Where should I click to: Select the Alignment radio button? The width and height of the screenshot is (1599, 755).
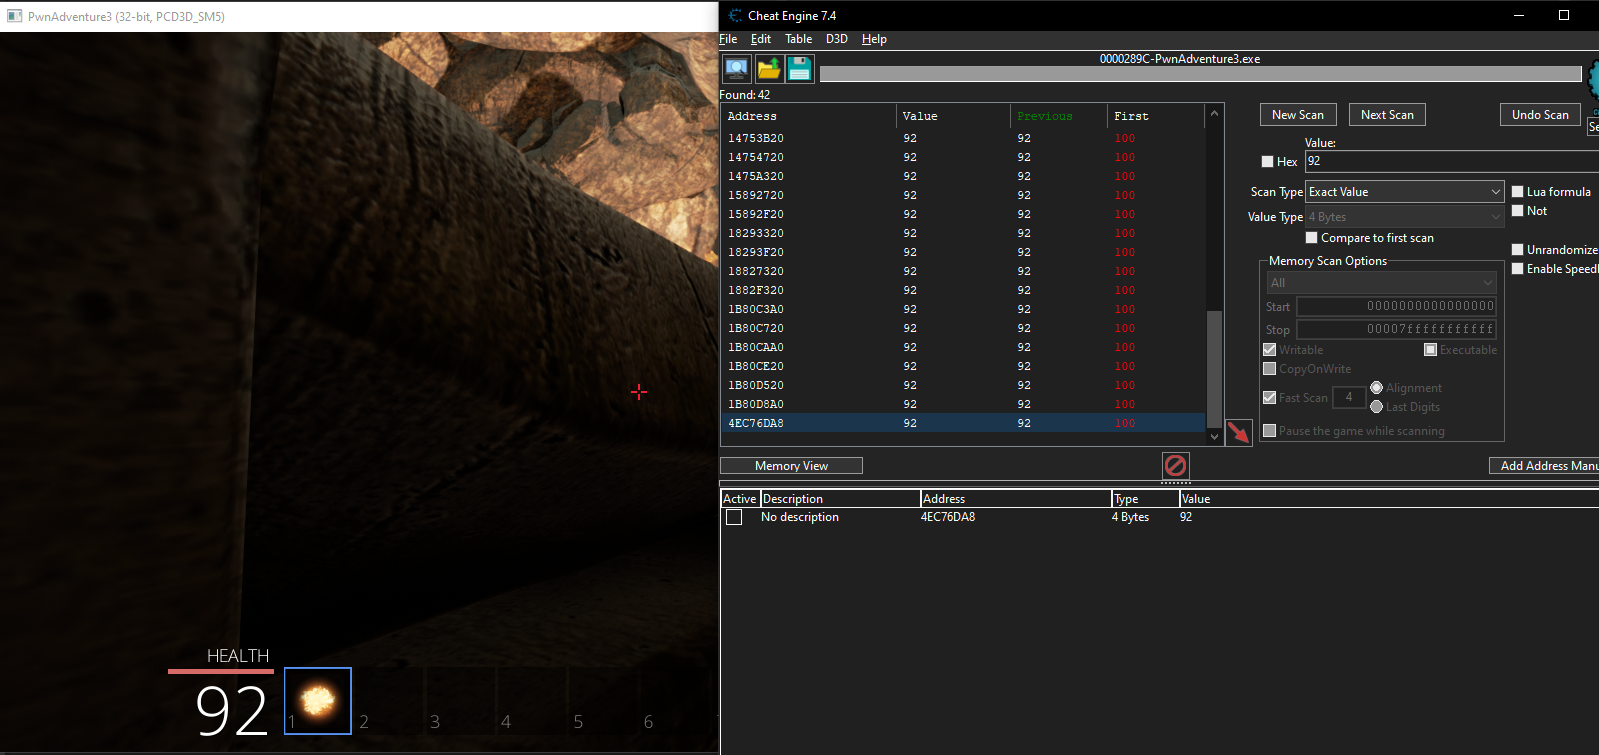point(1377,388)
